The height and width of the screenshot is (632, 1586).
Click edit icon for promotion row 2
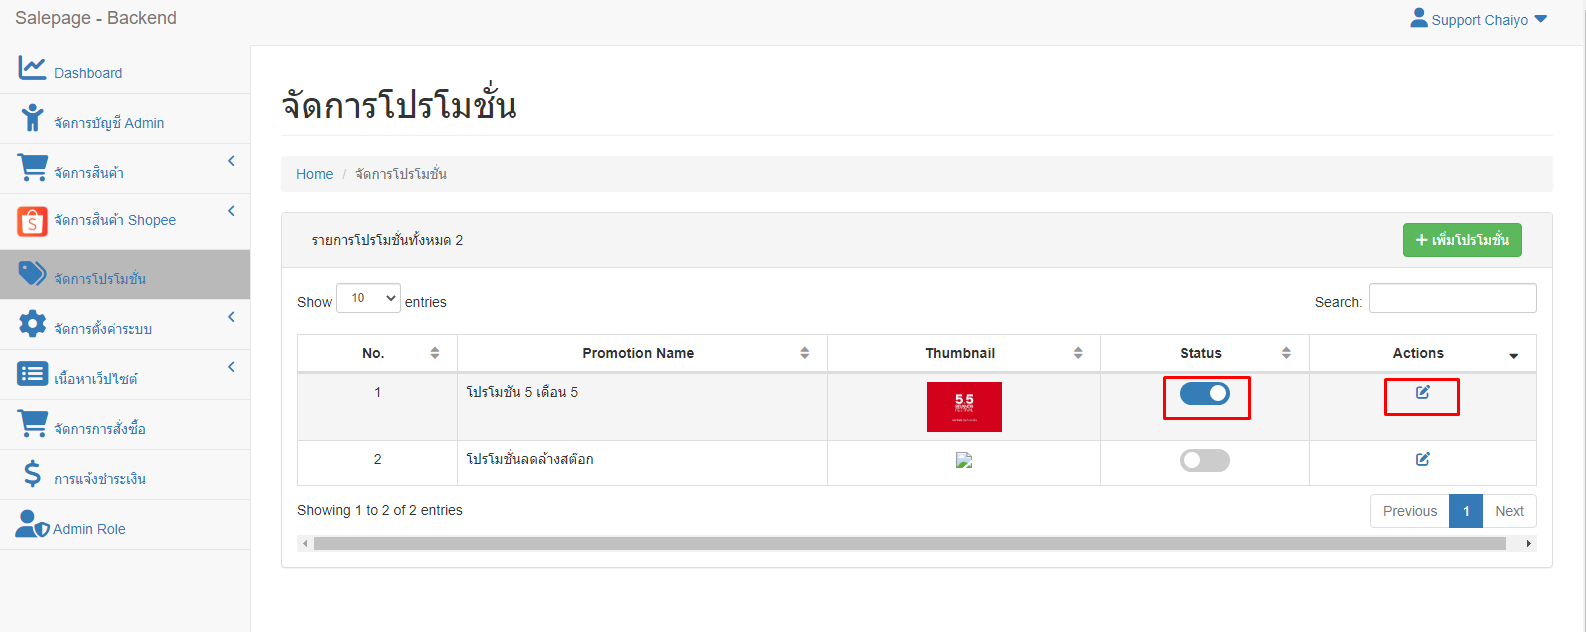click(1422, 459)
